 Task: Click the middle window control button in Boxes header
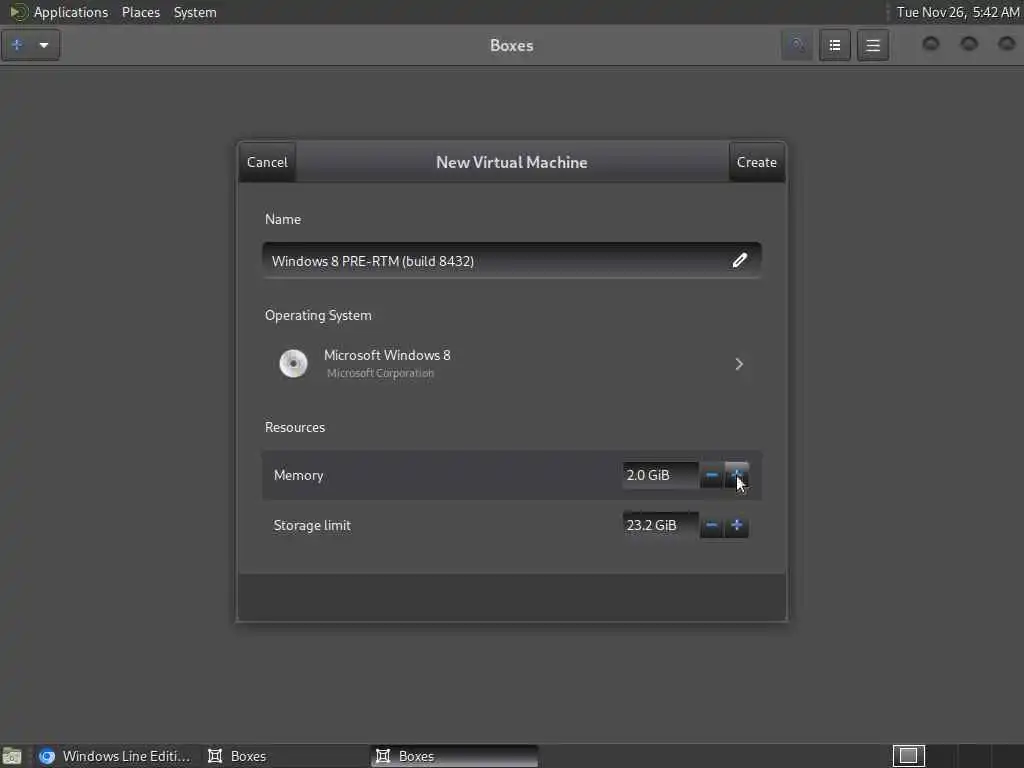pyautogui.click(x=969, y=44)
